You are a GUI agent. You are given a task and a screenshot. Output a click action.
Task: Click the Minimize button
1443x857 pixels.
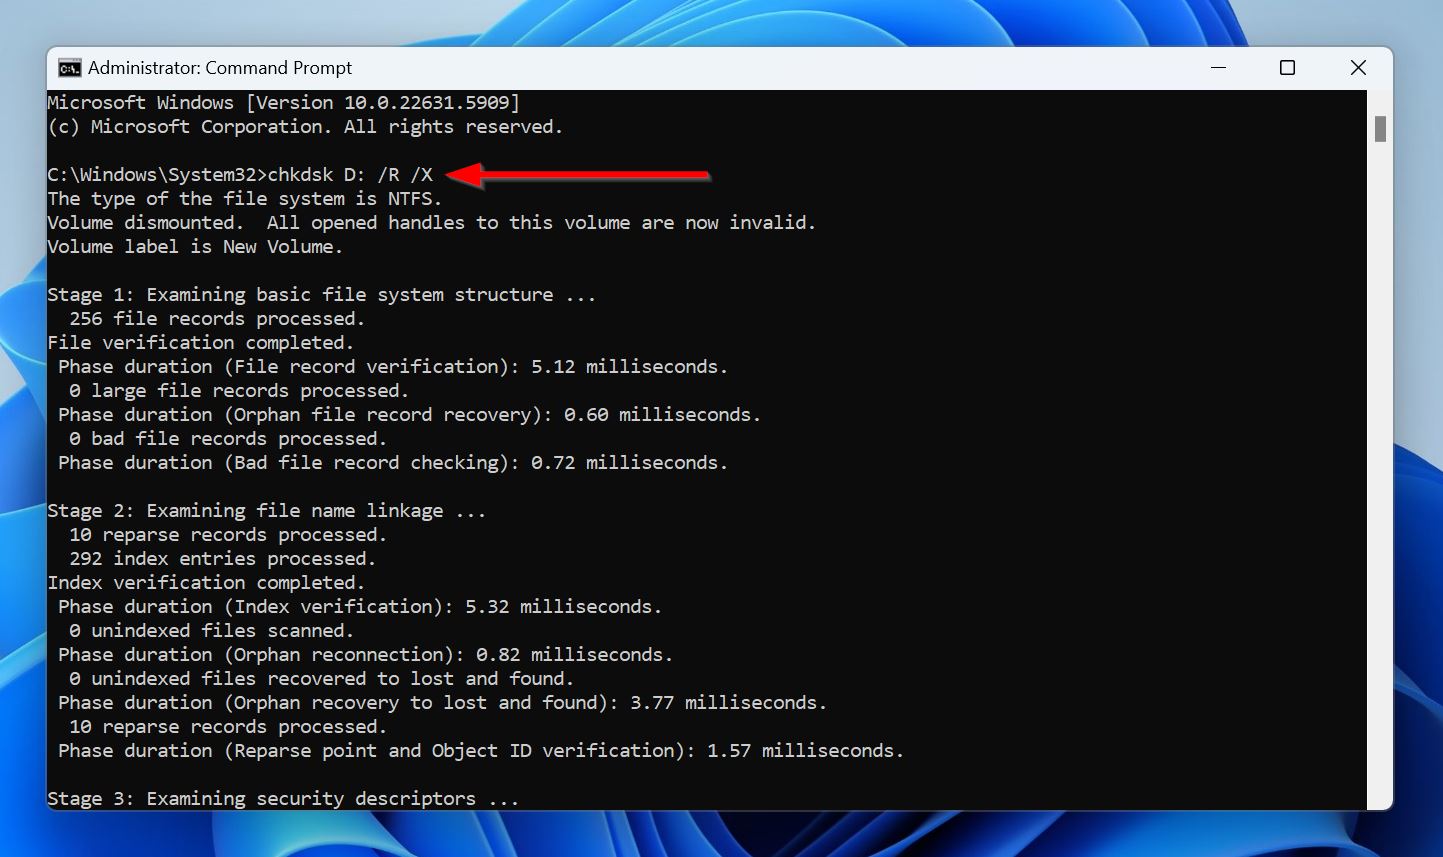[1218, 67]
